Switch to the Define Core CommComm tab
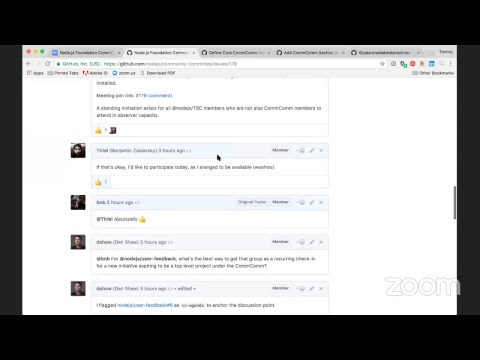480x360 pixels. tap(235, 53)
